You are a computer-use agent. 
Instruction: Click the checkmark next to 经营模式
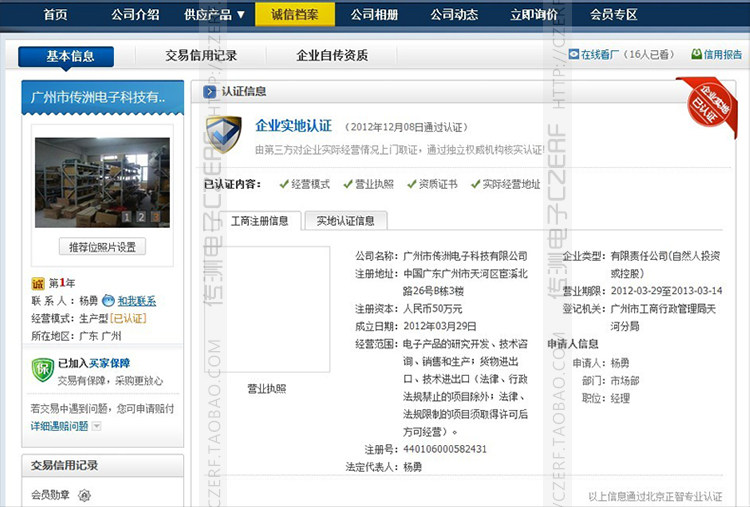(284, 184)
